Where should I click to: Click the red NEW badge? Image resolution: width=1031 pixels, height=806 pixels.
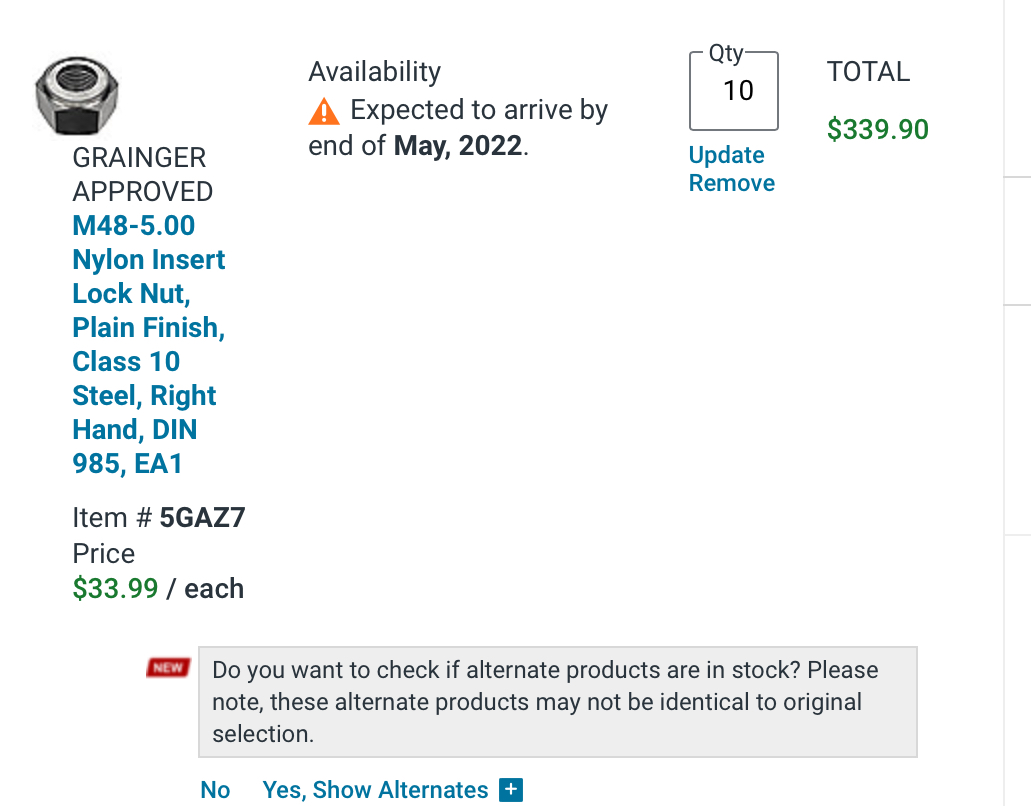click(167, 668)
